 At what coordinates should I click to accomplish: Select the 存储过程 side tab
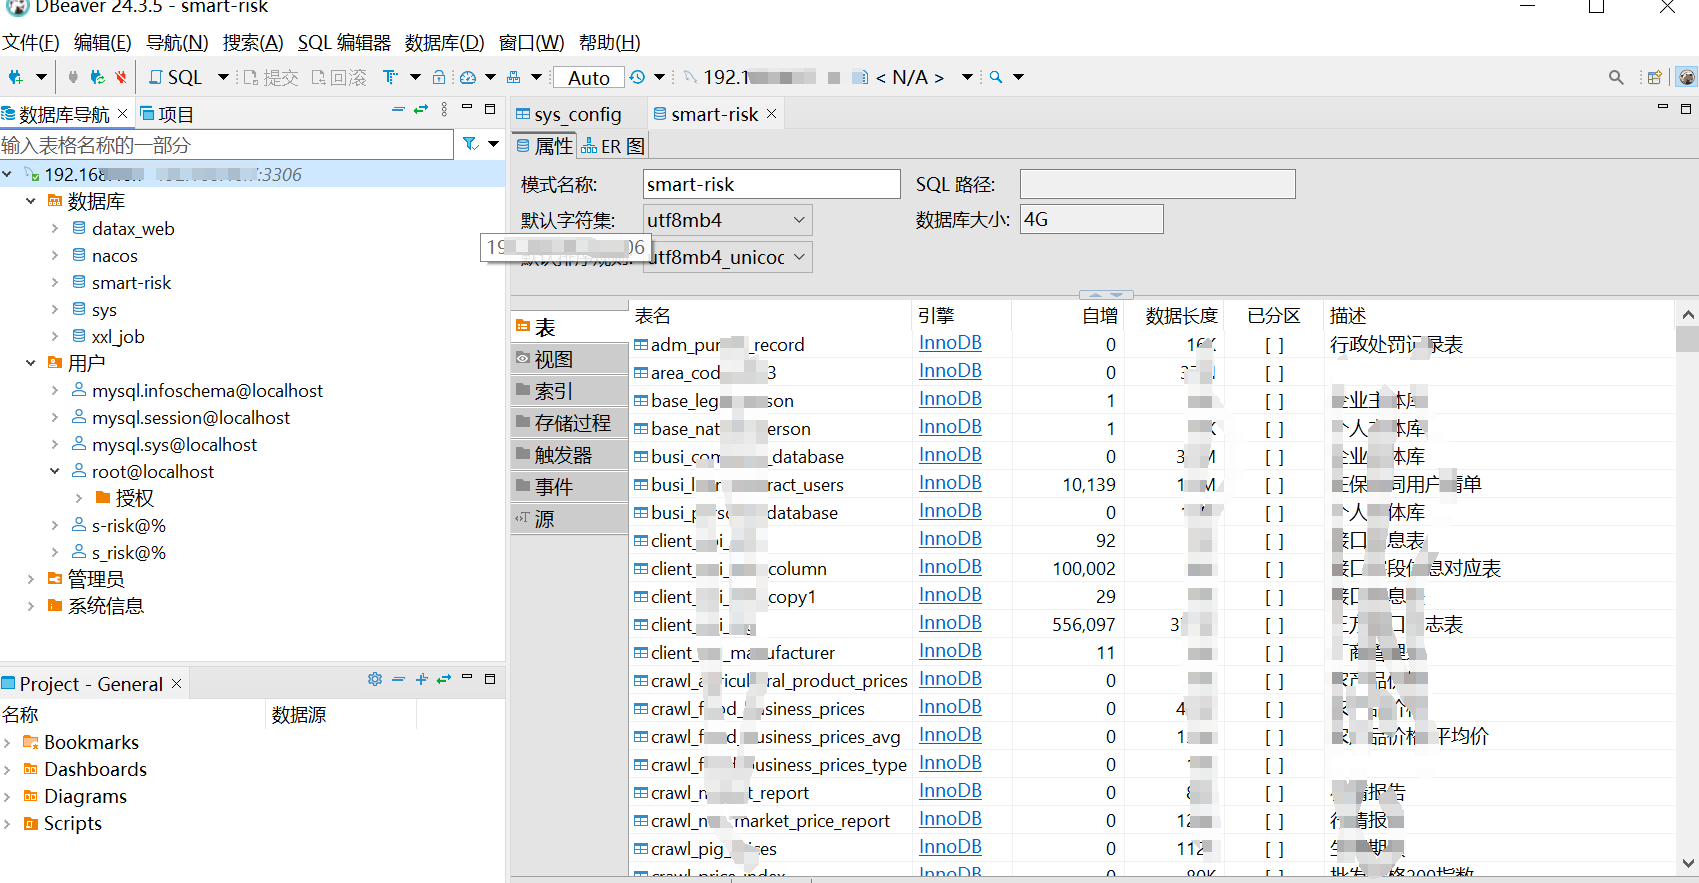(x=569, y=423)
